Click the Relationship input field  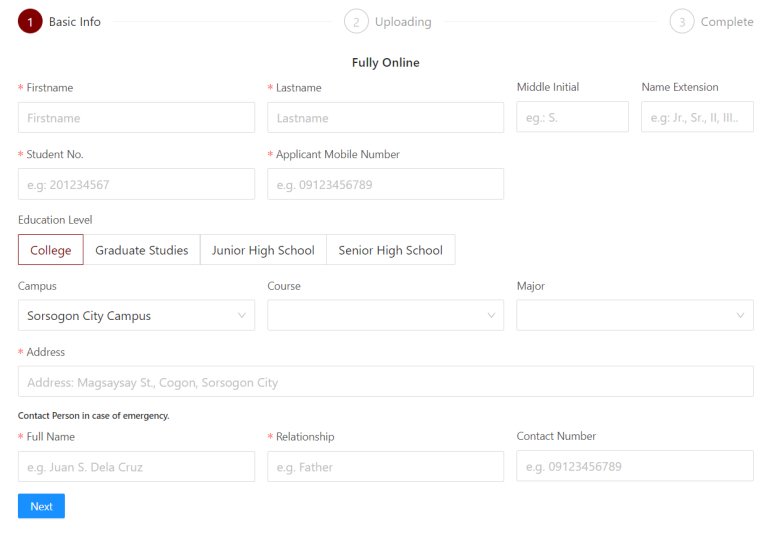point(385,467)
